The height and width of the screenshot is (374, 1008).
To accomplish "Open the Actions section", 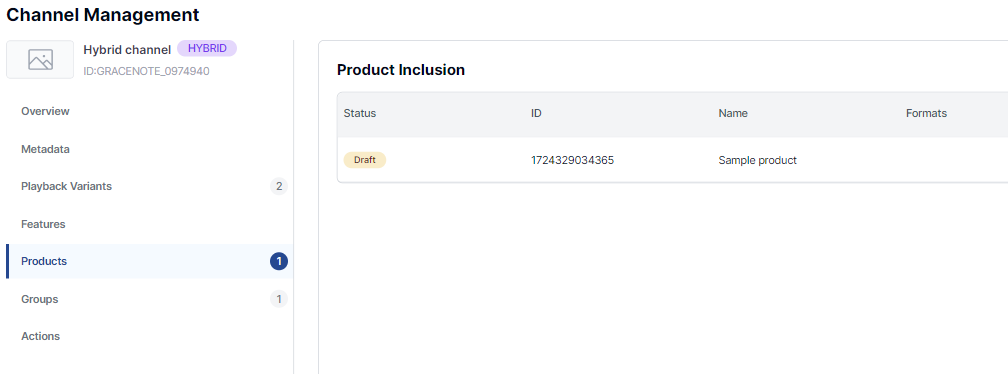I will [40, 336].
